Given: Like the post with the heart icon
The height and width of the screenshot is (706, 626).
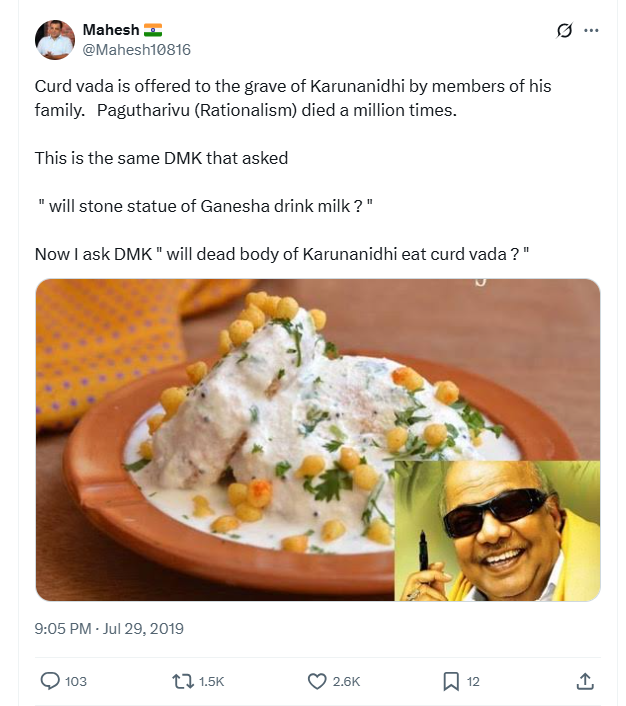Looking at the screenshot, I should (x=317, y=681).
